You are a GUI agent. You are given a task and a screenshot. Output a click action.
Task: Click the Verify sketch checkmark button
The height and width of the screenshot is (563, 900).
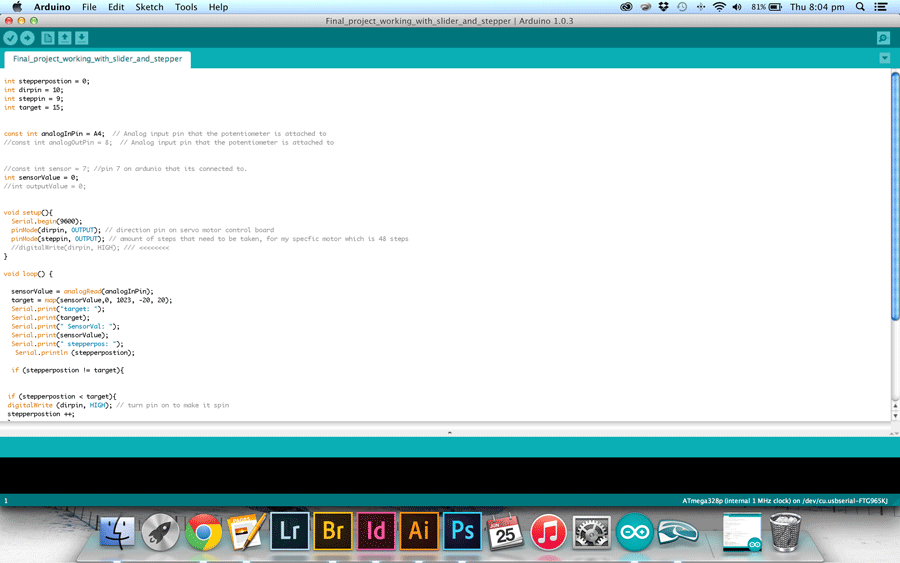coord(10,38)
